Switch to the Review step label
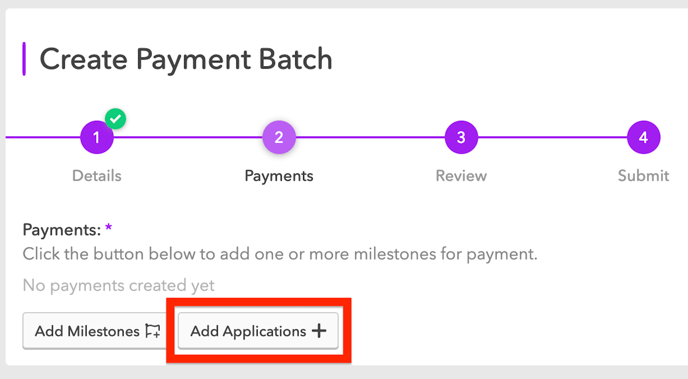This screenshot has width=688, height=379. (x=461, y=176)
